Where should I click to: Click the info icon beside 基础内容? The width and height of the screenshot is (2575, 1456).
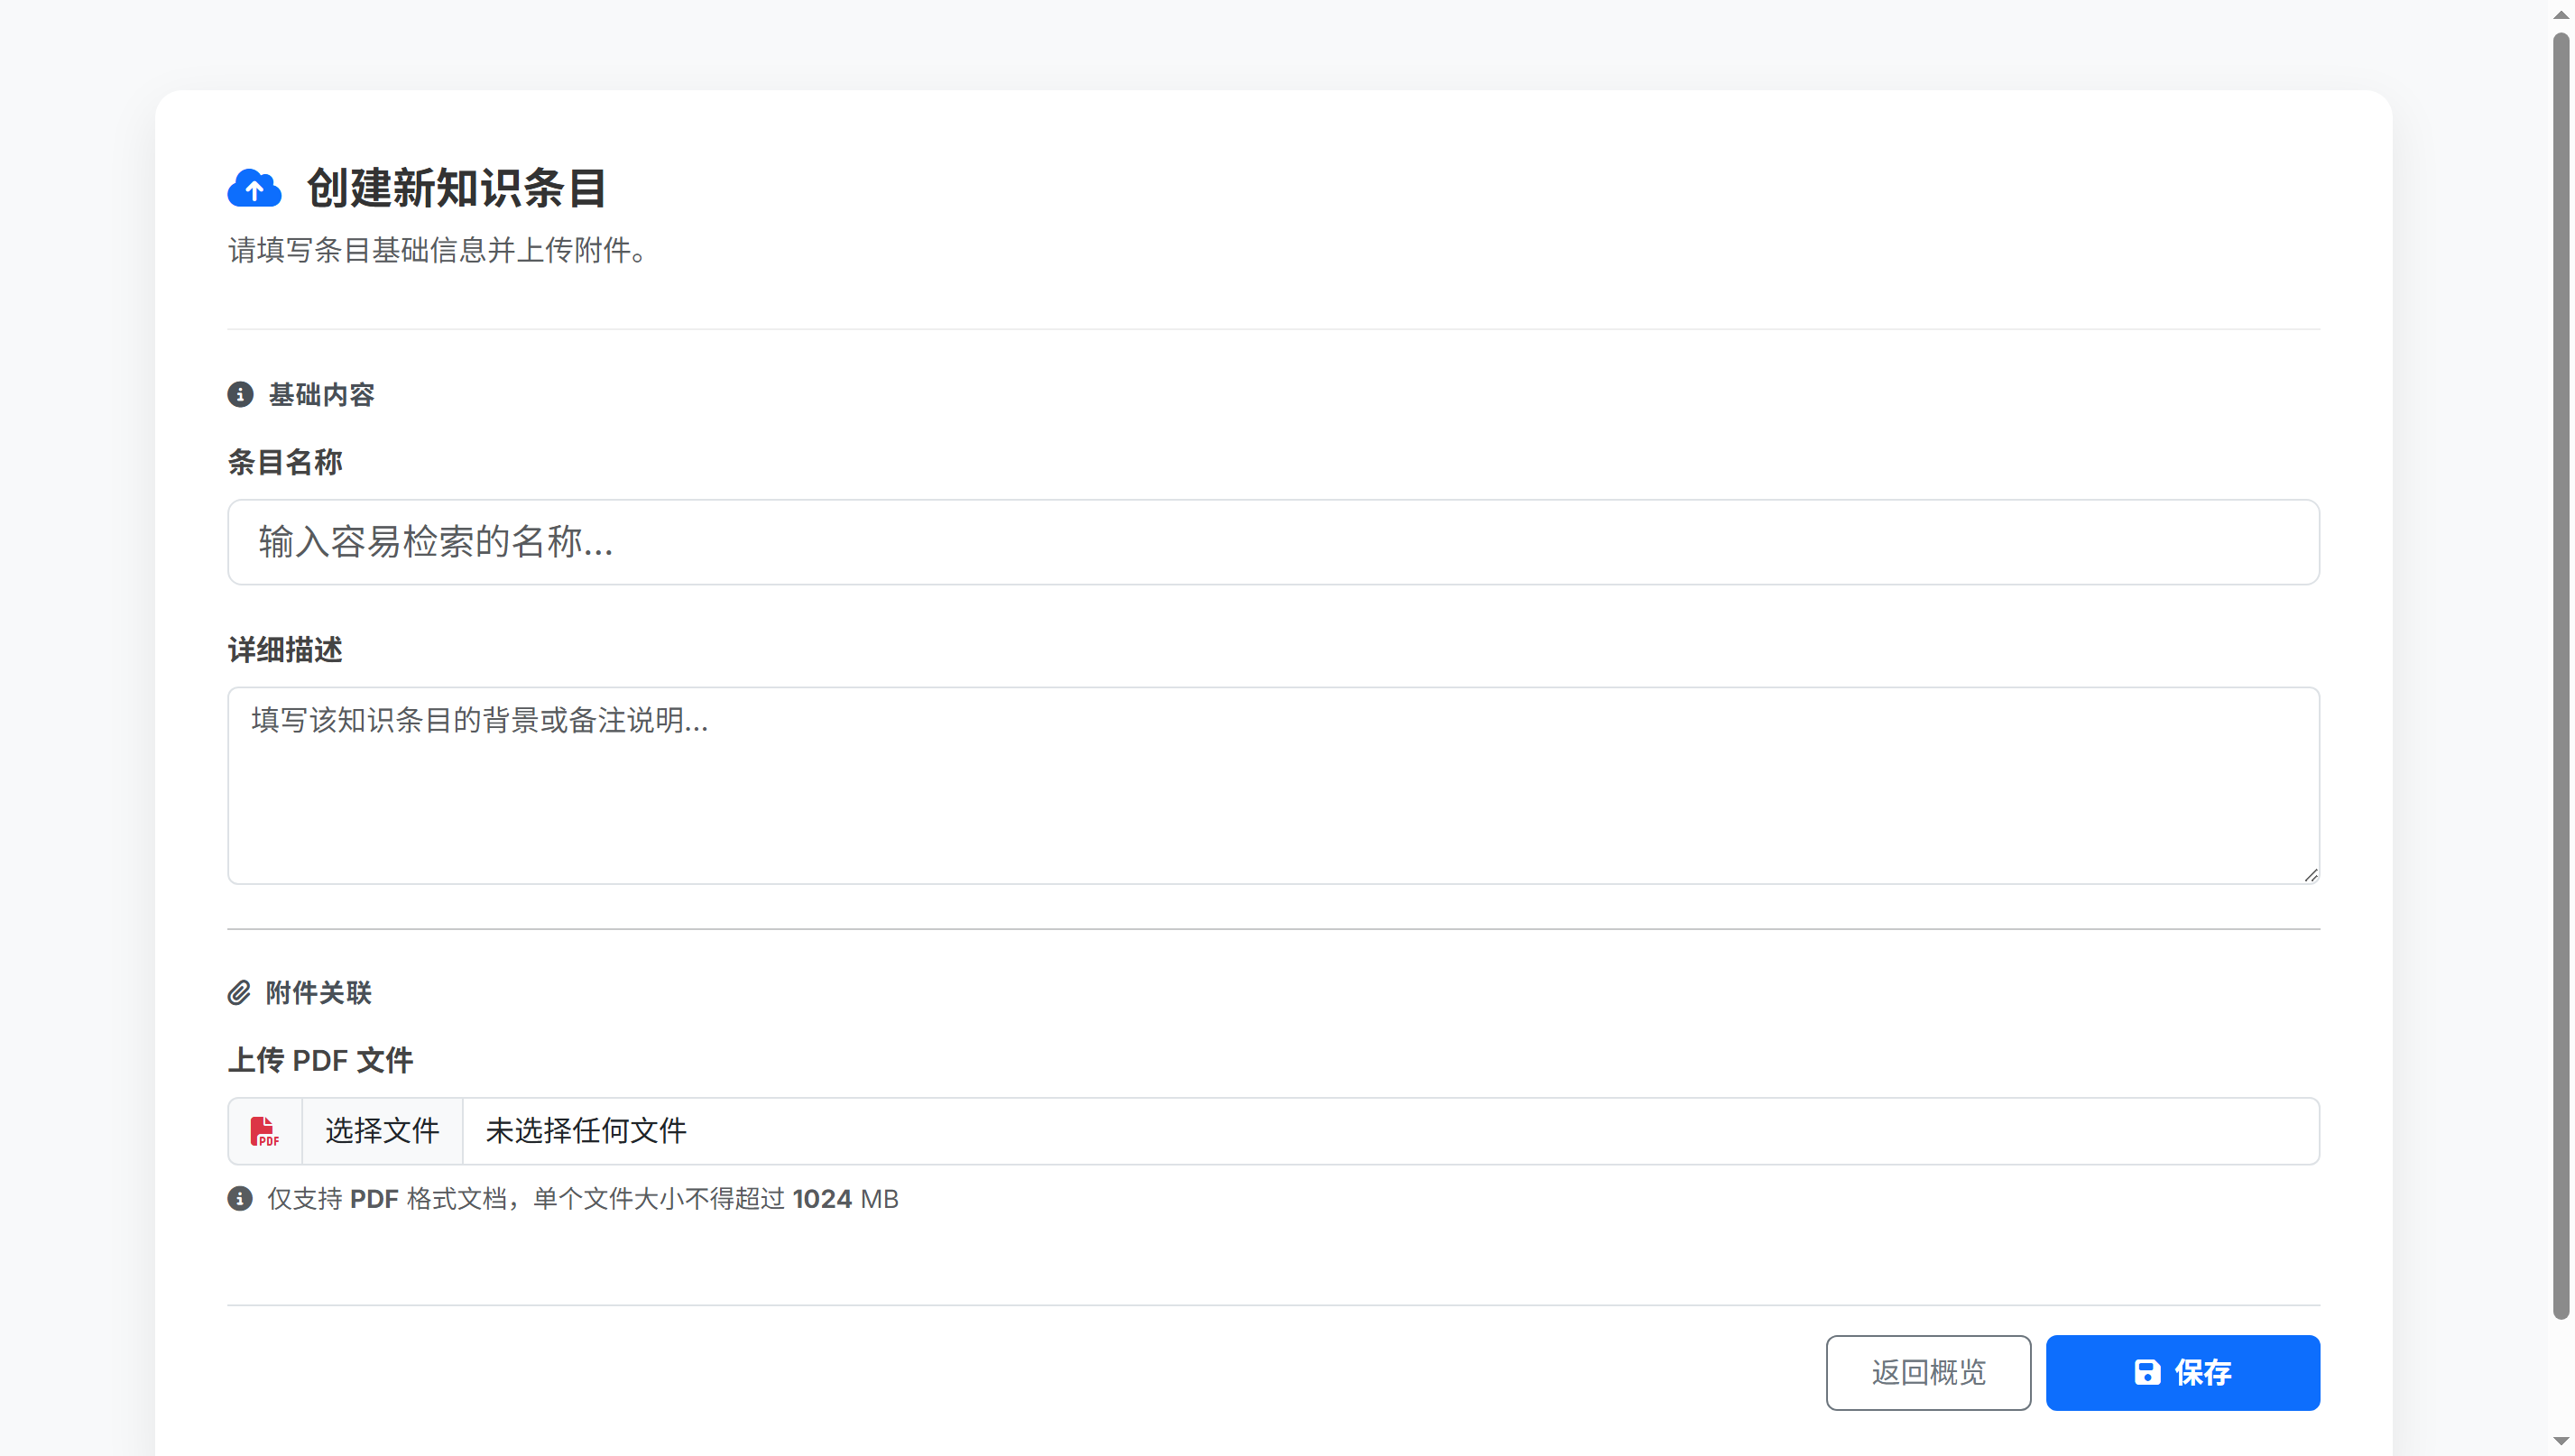point(240,394)
